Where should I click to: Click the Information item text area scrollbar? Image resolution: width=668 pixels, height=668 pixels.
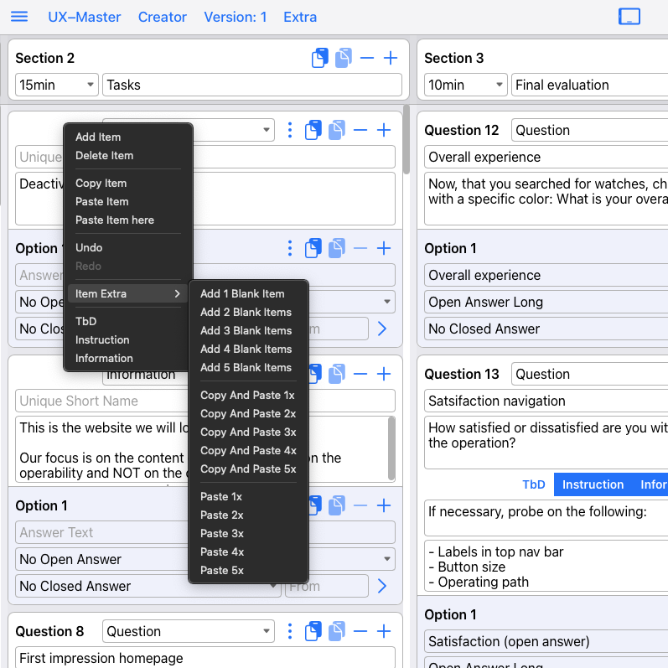point(391,448)
